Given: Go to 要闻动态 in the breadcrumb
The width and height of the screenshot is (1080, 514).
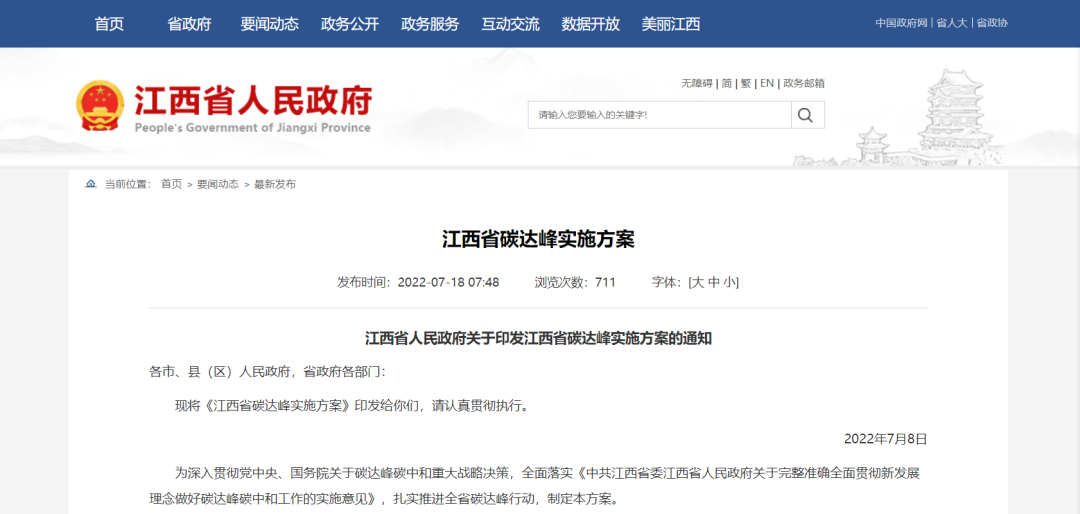Looking at the screenshot, I should (x=218, y=184).
